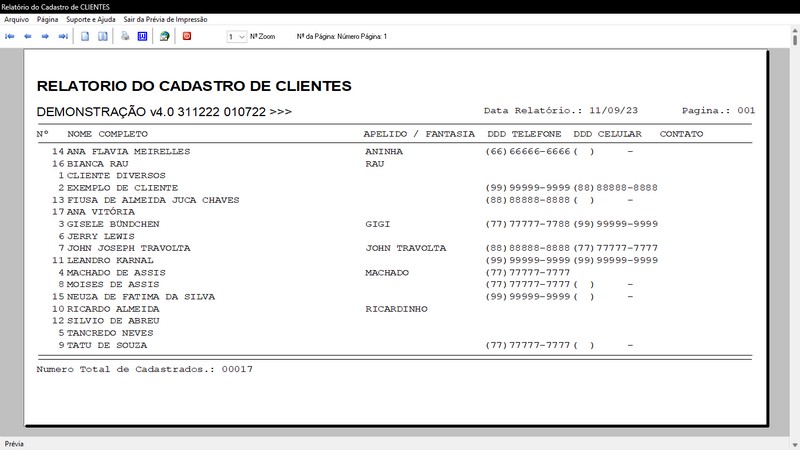Screen dimensions: 800x450
Task: Click phone (66) 66666-6666
Action: [528, 152]
